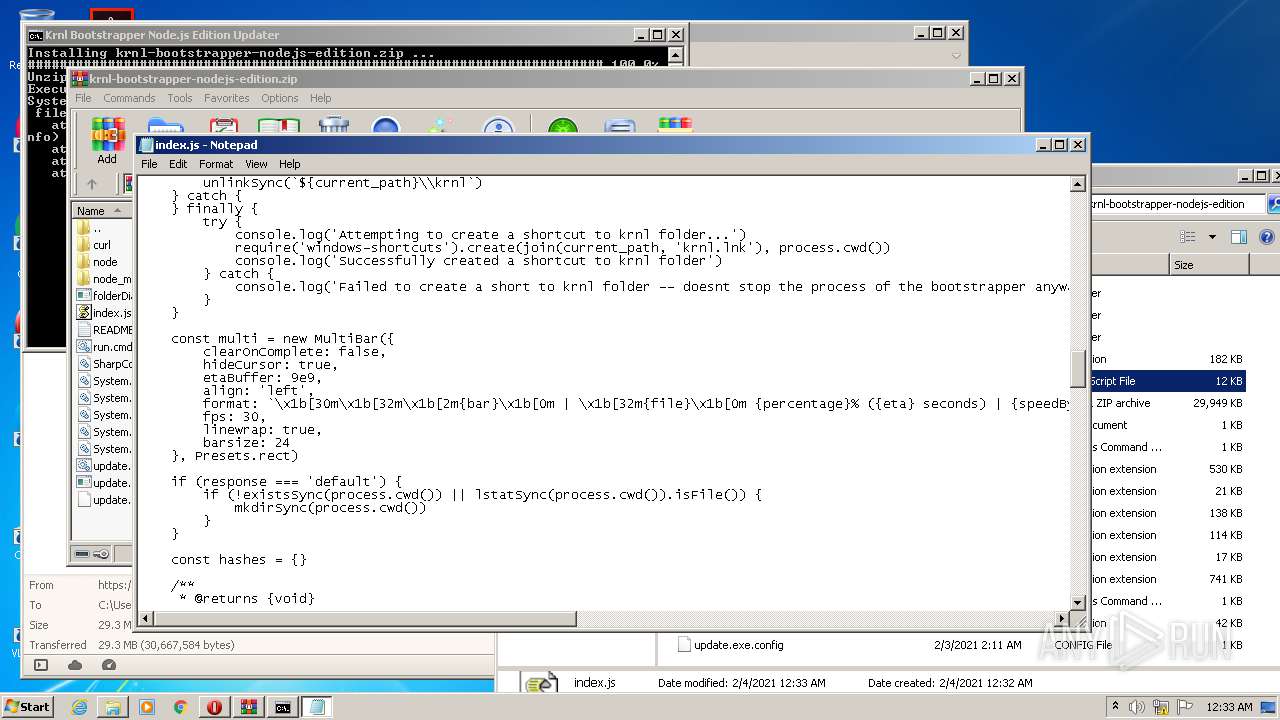Click 'const hashes = {}' line in Notepad
The image size is (1280, 720).
239,560
